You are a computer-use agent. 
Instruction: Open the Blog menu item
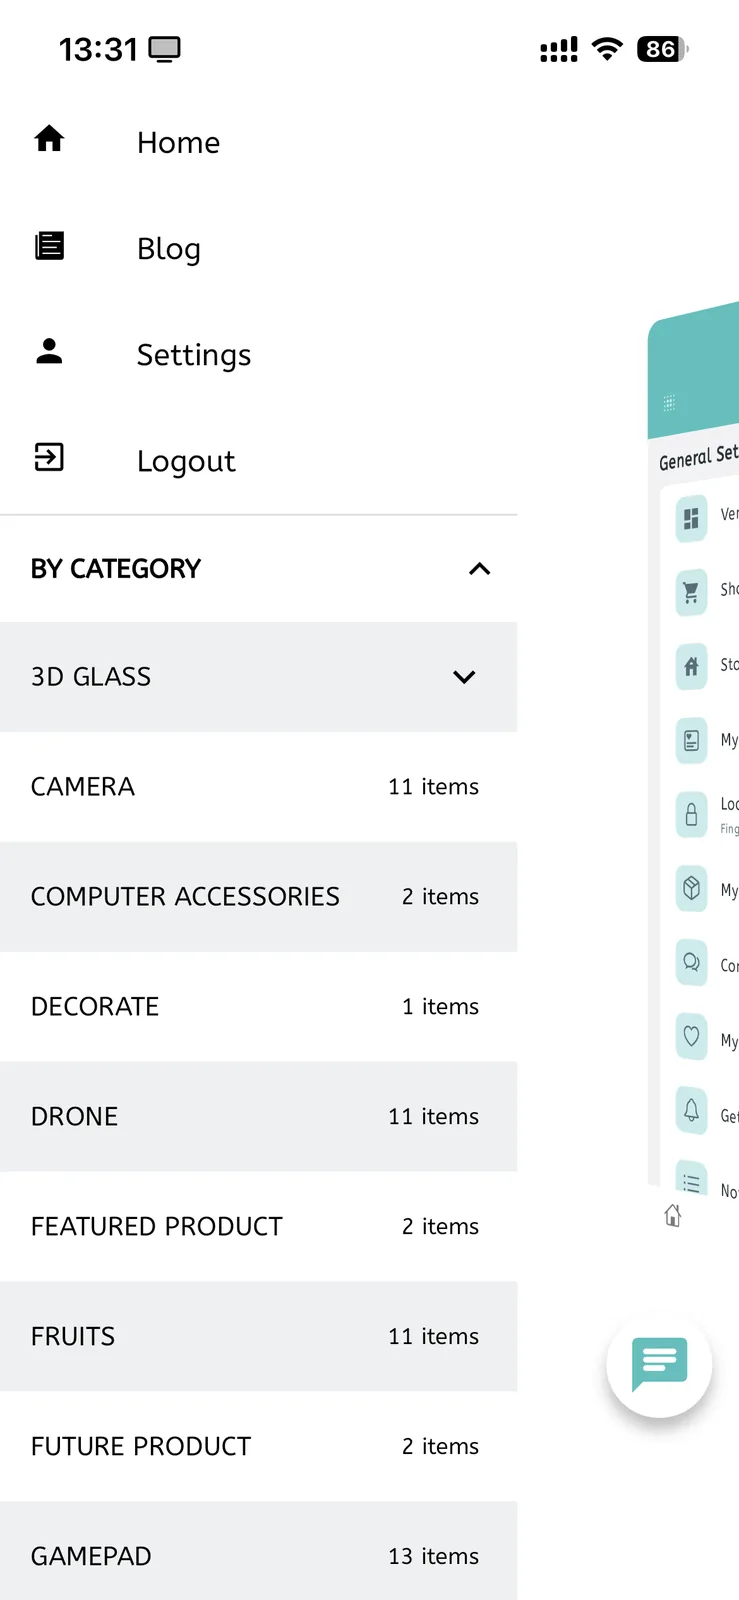tap(258, 248)
